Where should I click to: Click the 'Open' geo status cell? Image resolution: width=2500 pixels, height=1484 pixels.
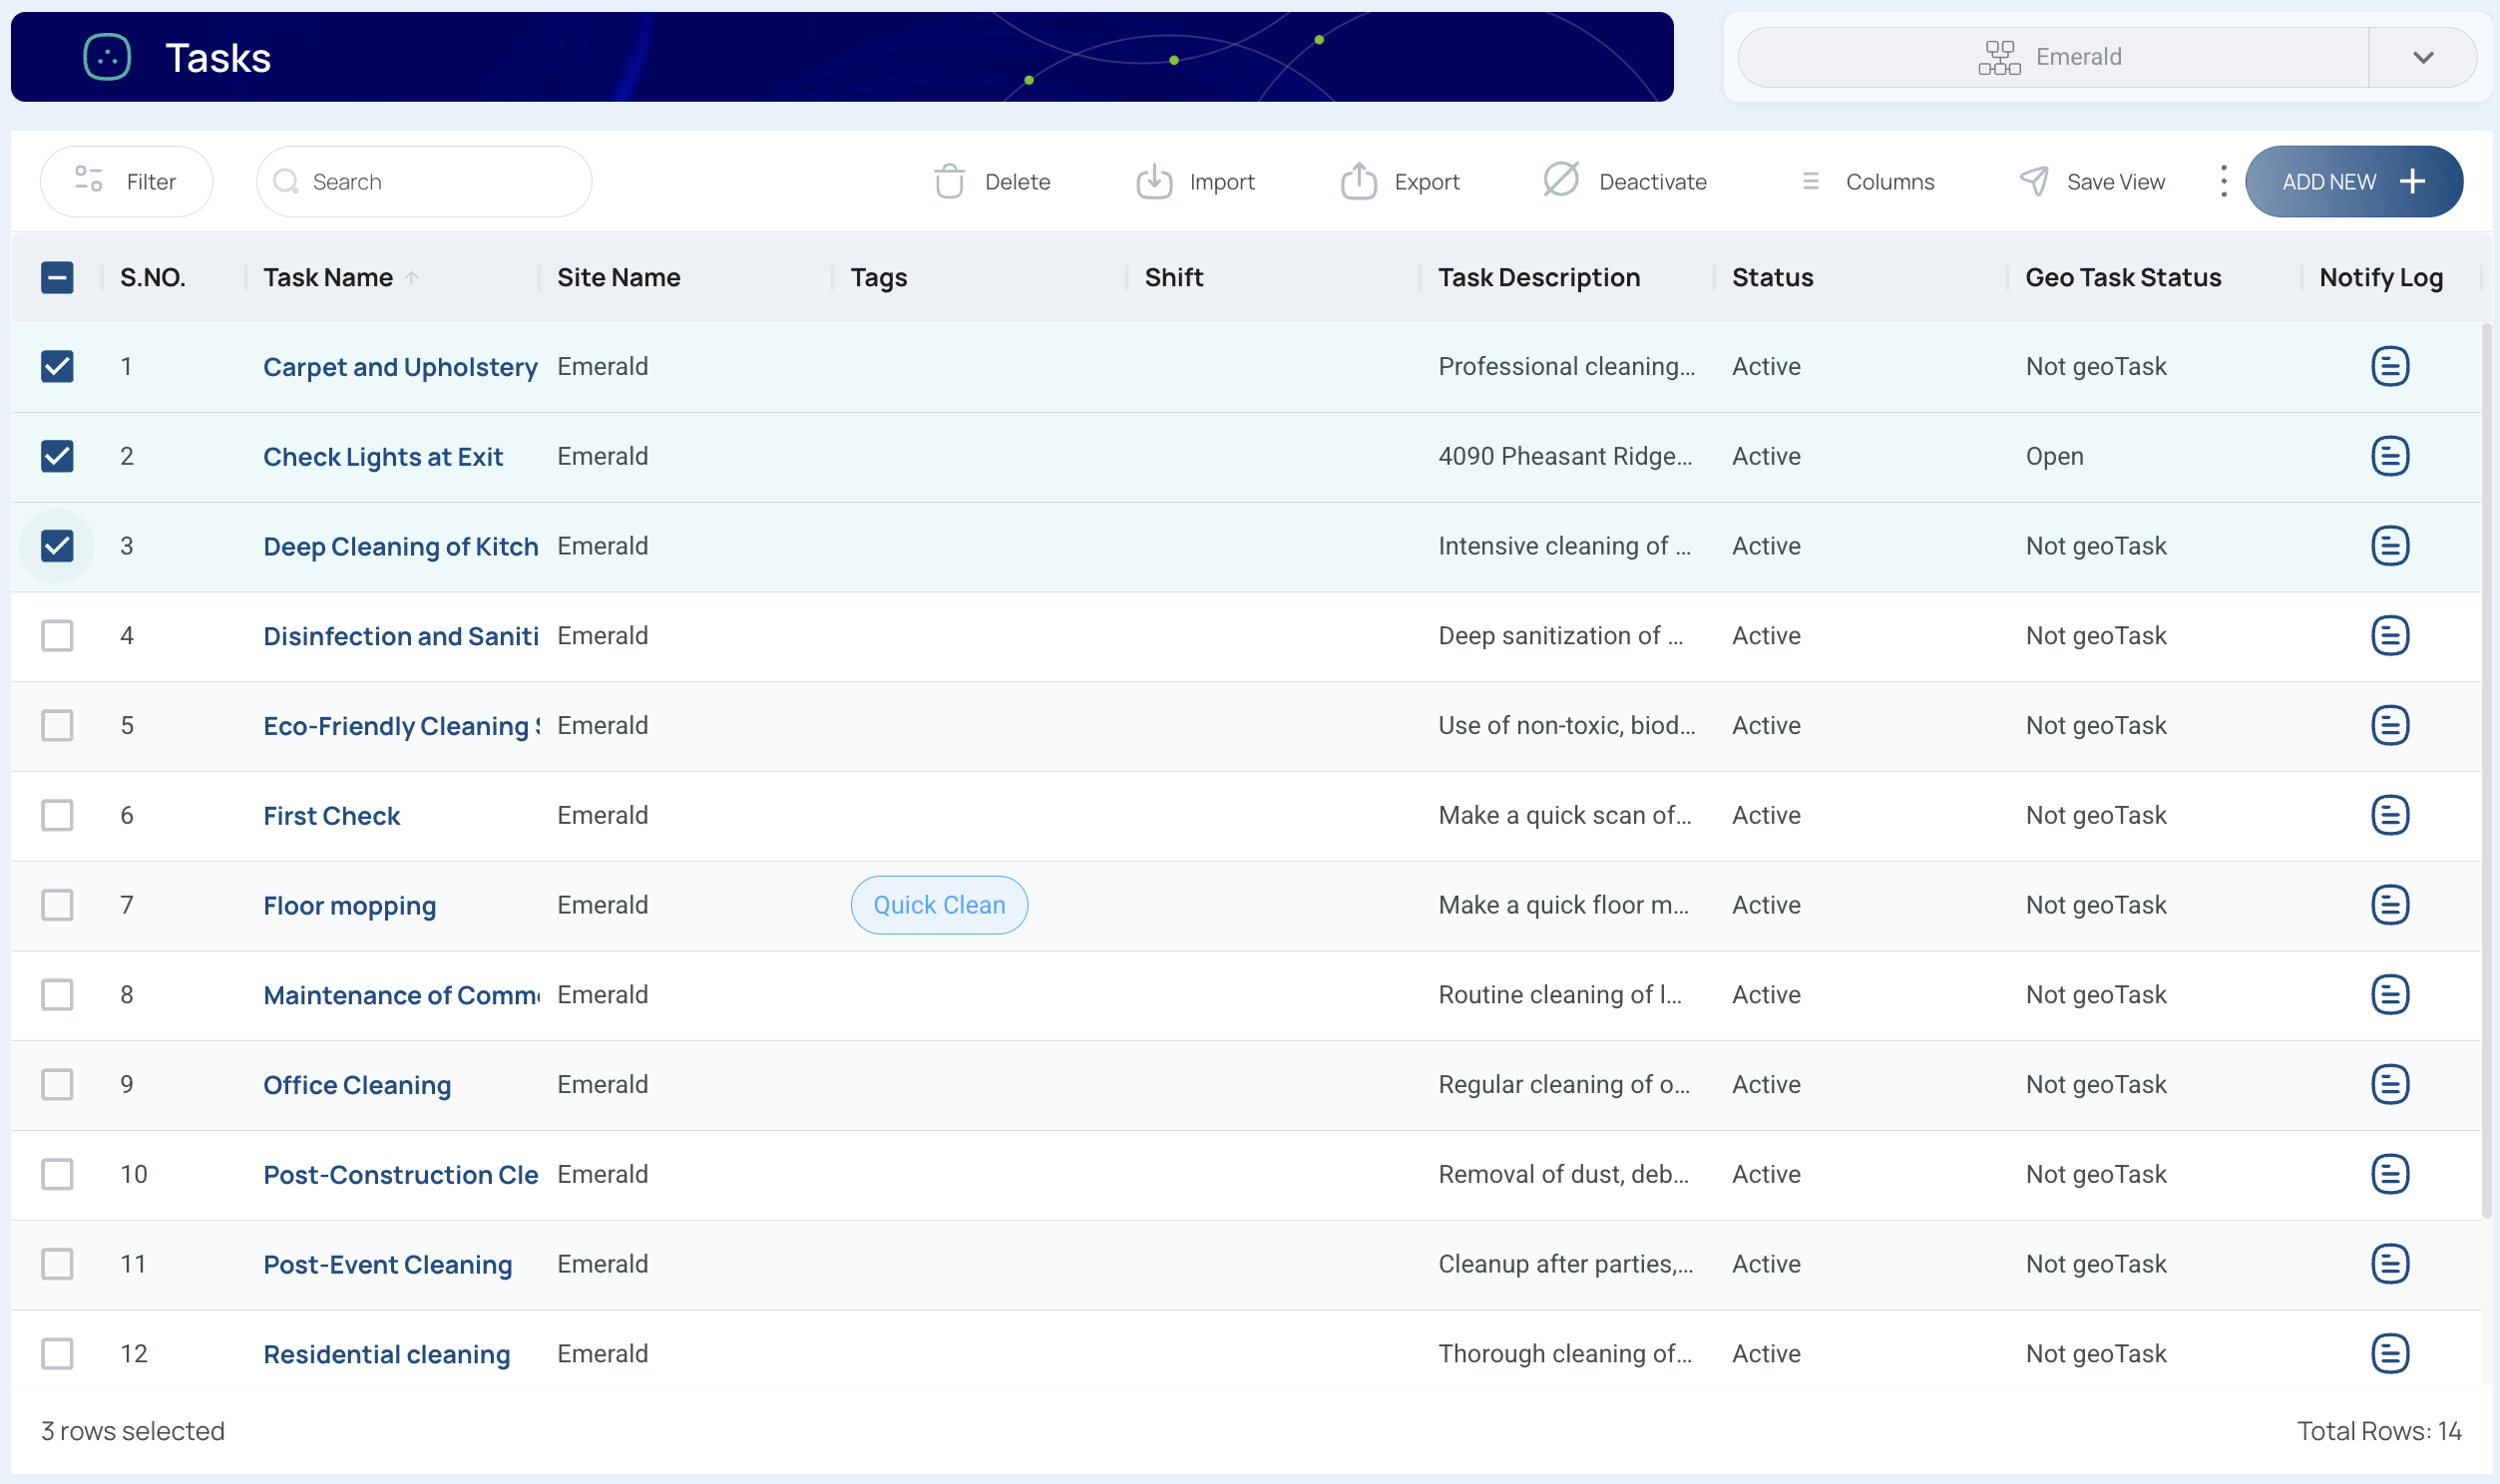(2054, 456)
